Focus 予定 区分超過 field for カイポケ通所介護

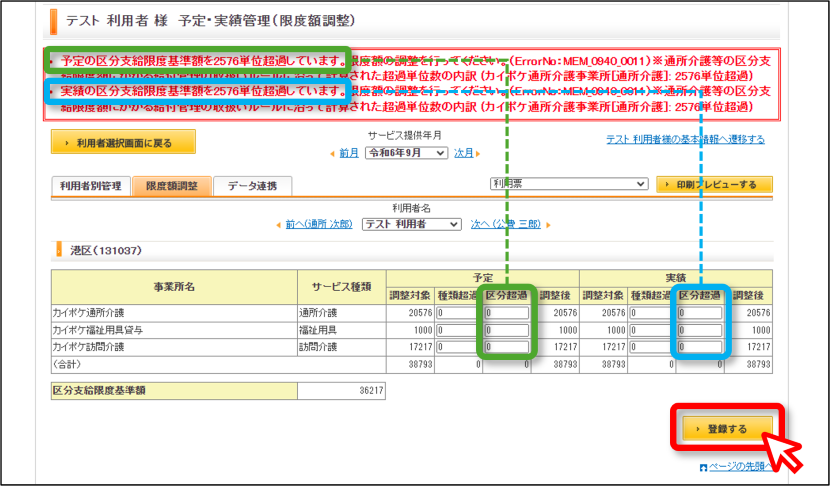(x=507, y=313)
